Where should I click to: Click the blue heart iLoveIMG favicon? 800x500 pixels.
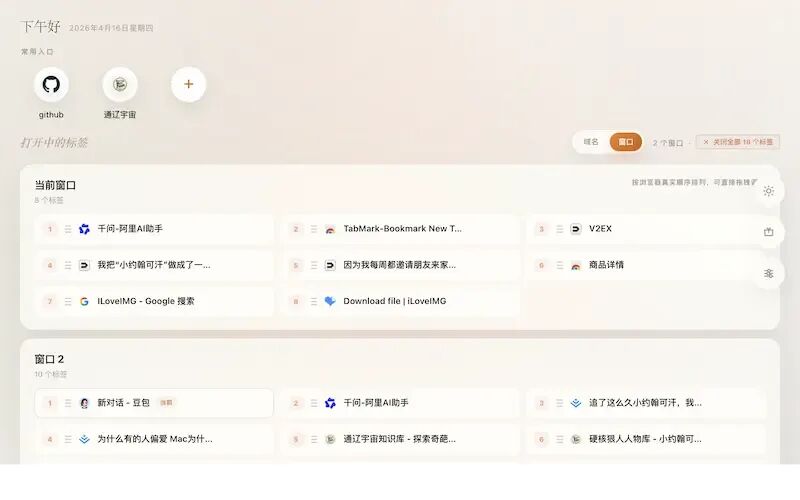click(x=330, y=302)
